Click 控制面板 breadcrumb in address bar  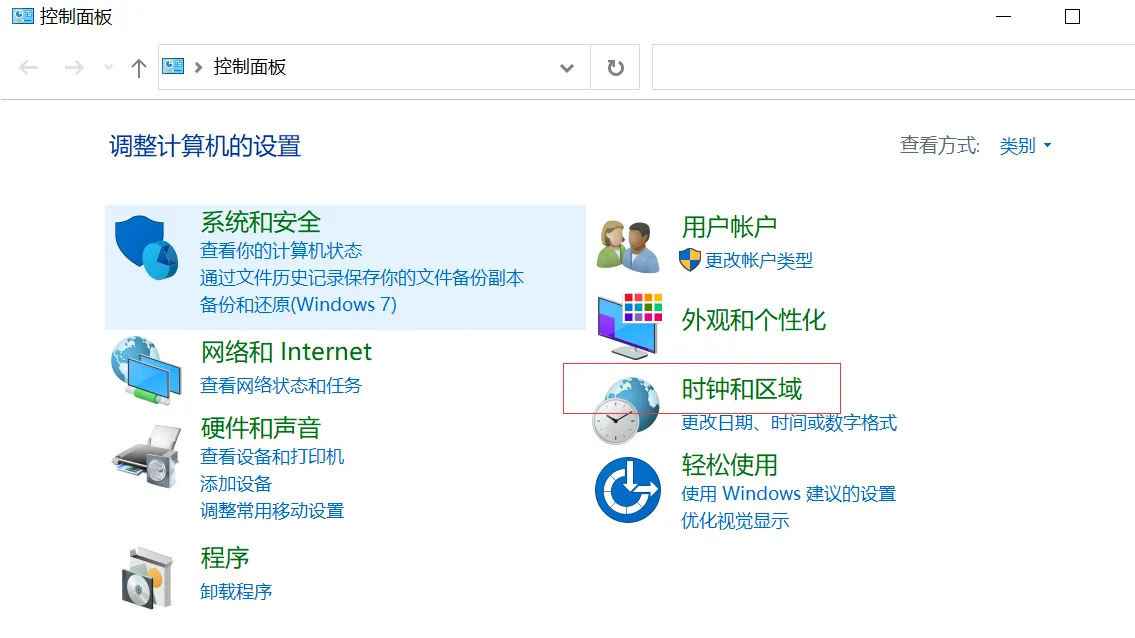(250, 67)
